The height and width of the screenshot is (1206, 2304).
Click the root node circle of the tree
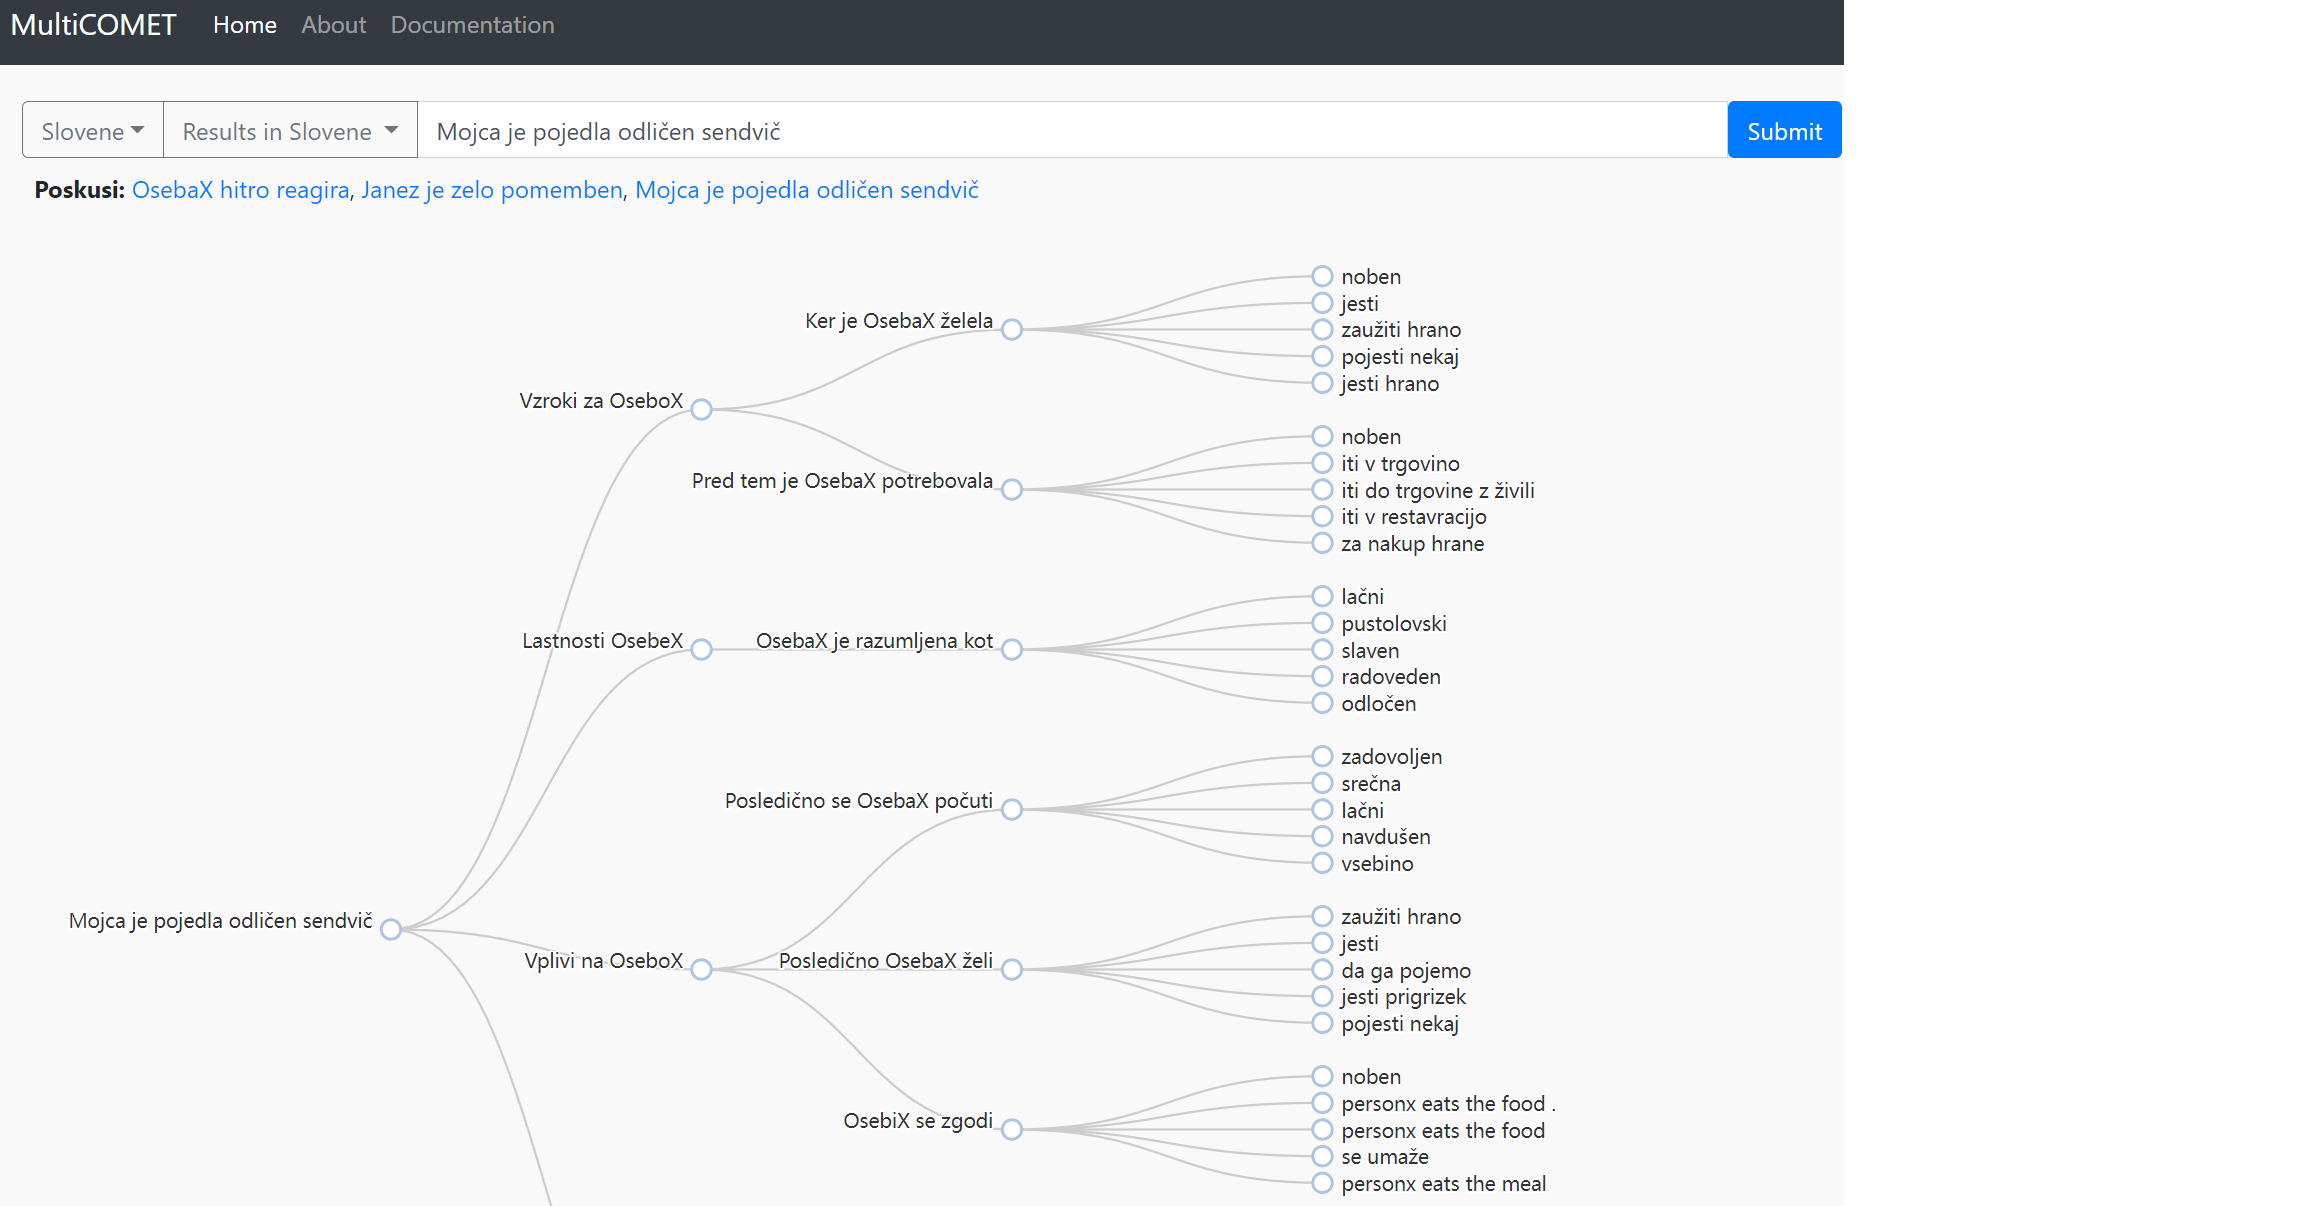tap(391, 929)
